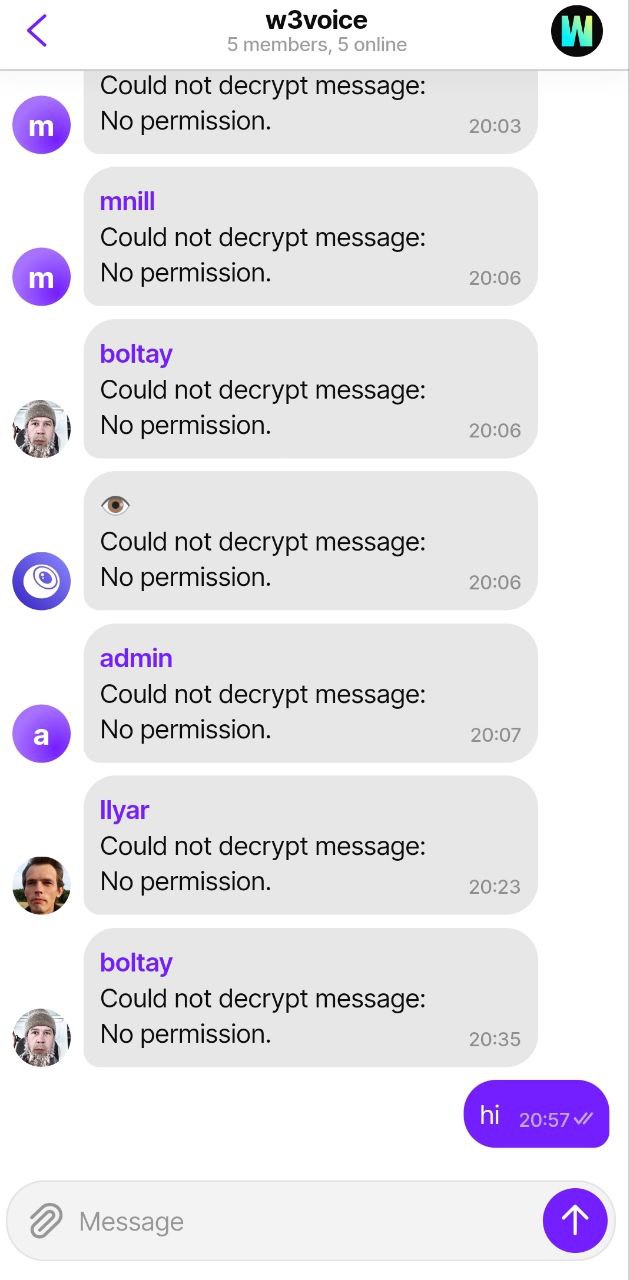This screenshot has height=1280, width=629.
Task: Select the admin sender name
Action: [x=136, y=658]
